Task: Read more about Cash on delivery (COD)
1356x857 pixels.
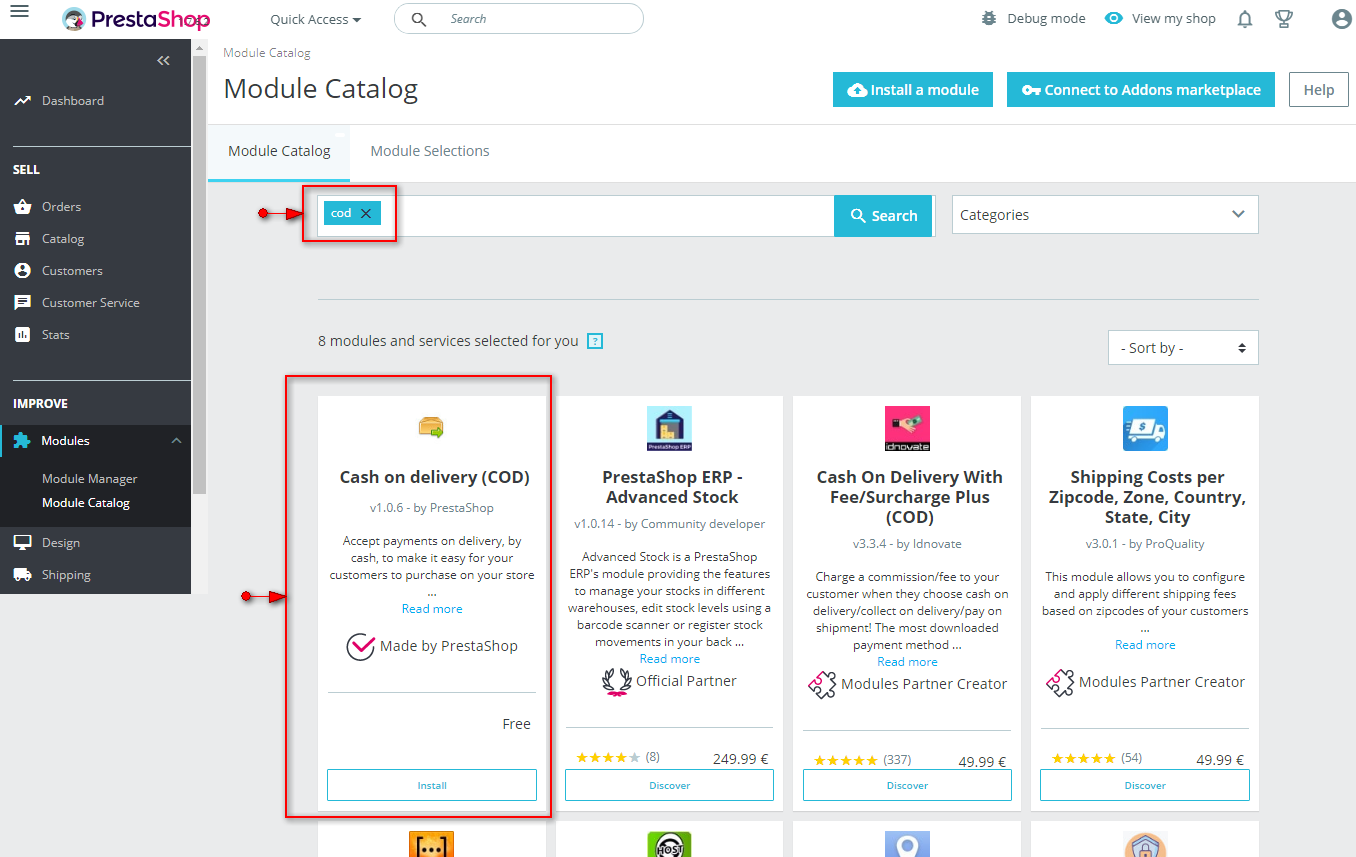Action: tap(432, 609)
